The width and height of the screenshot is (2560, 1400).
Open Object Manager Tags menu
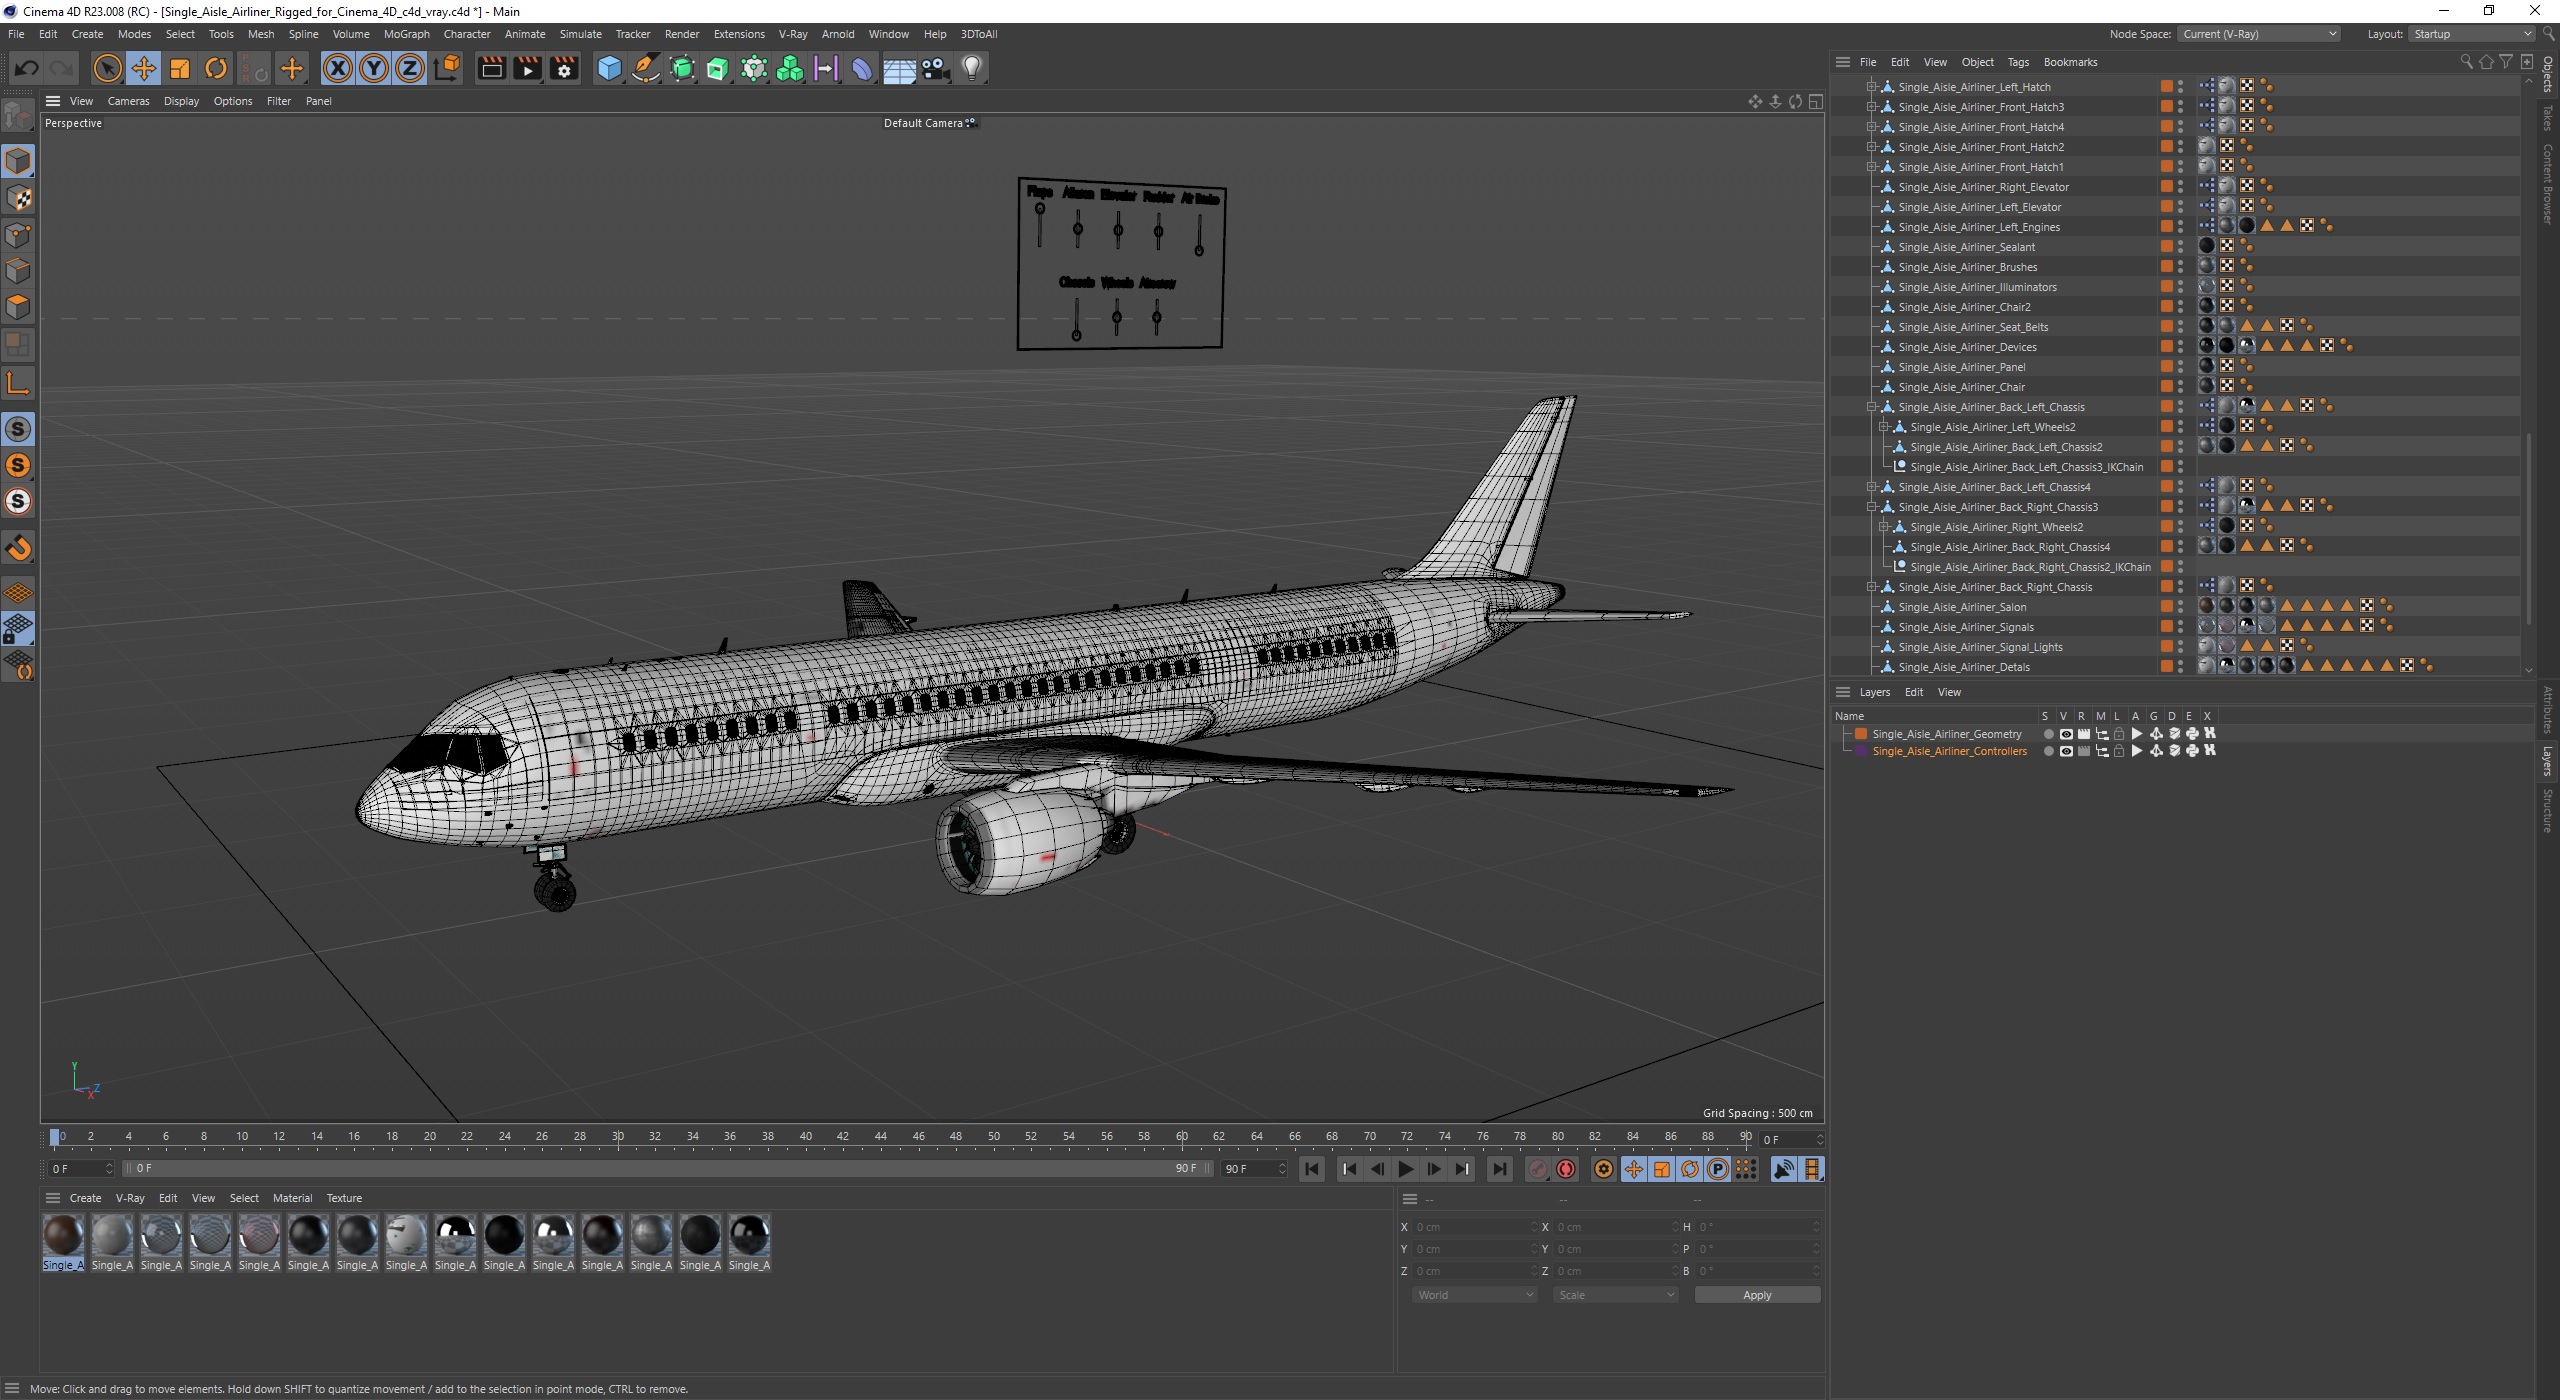tap(2018, 62)
